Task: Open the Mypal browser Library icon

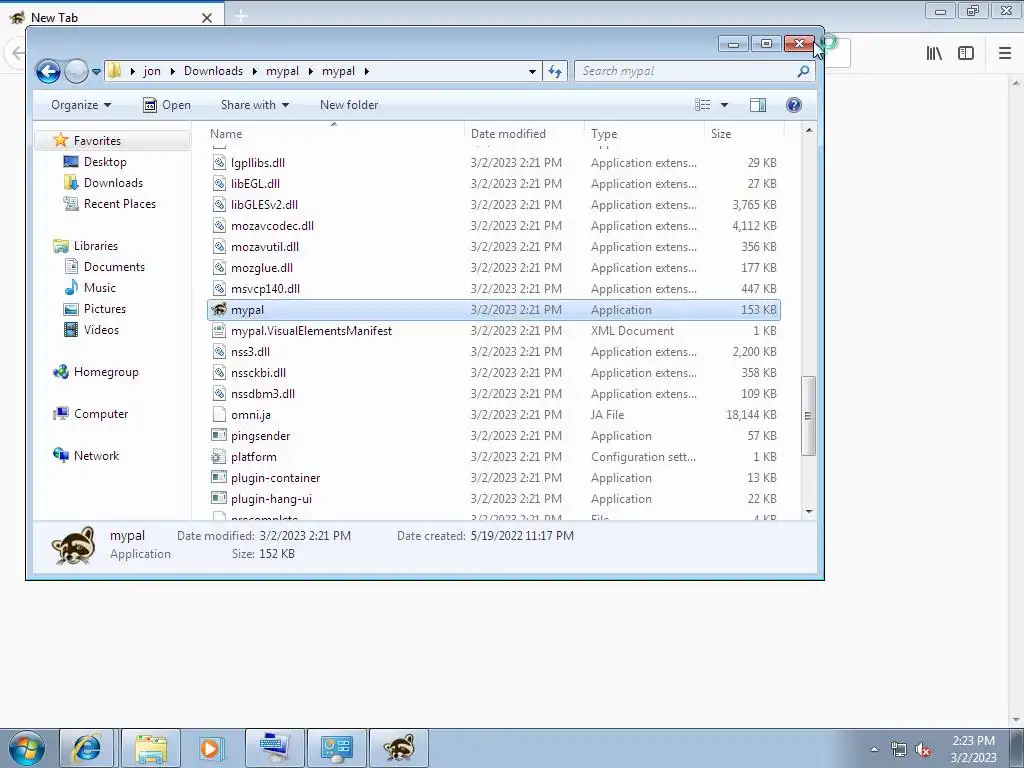Action: [934, 54]
